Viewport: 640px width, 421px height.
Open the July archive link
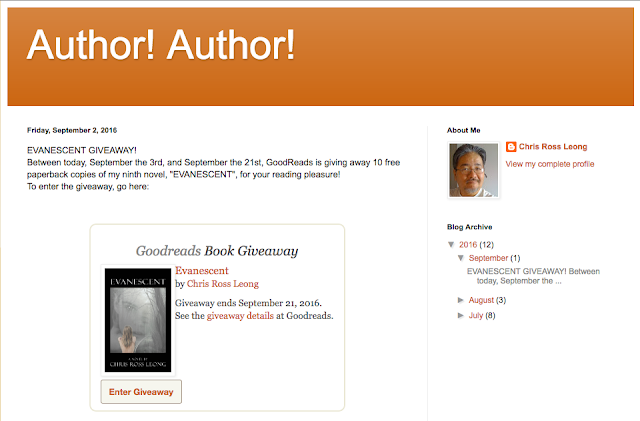pyautogui.click(x=476, y=315)
